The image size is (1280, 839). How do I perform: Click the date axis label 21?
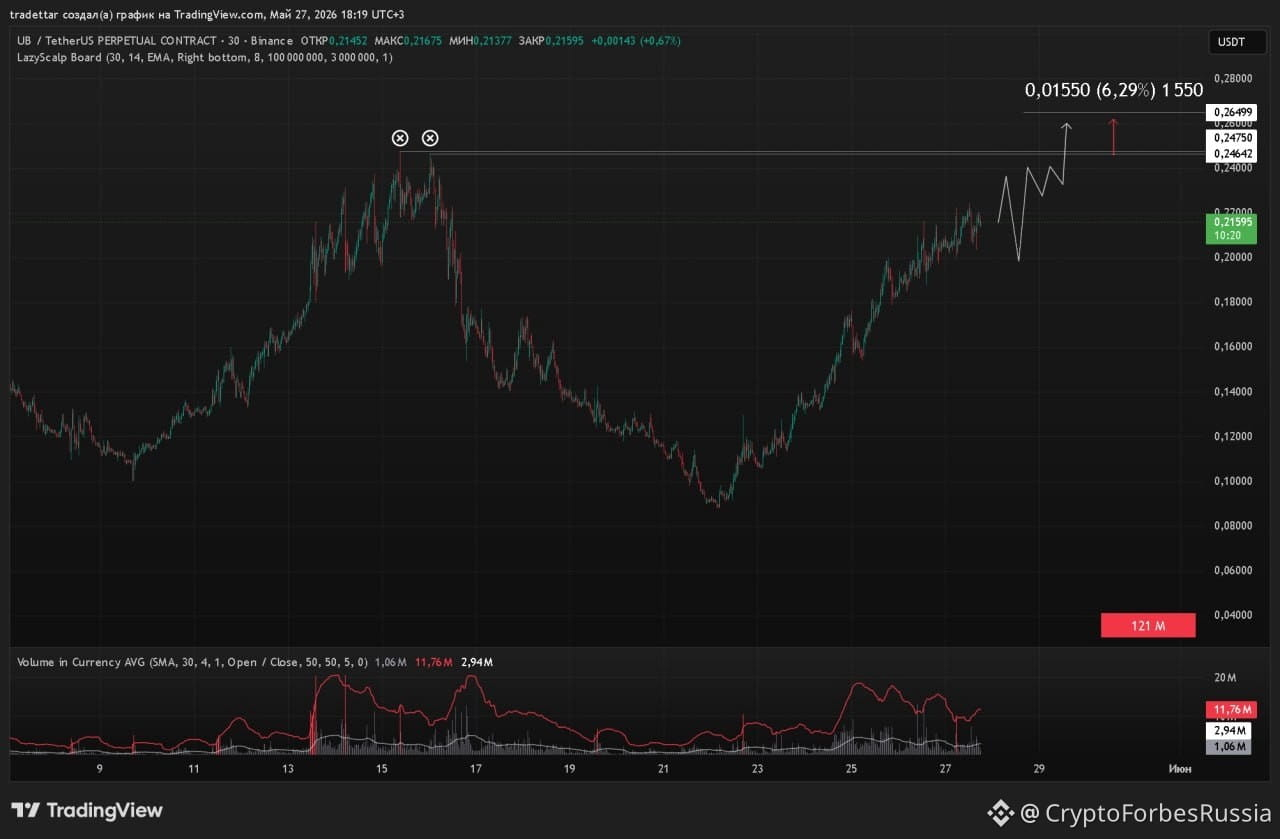click(663, 769)
